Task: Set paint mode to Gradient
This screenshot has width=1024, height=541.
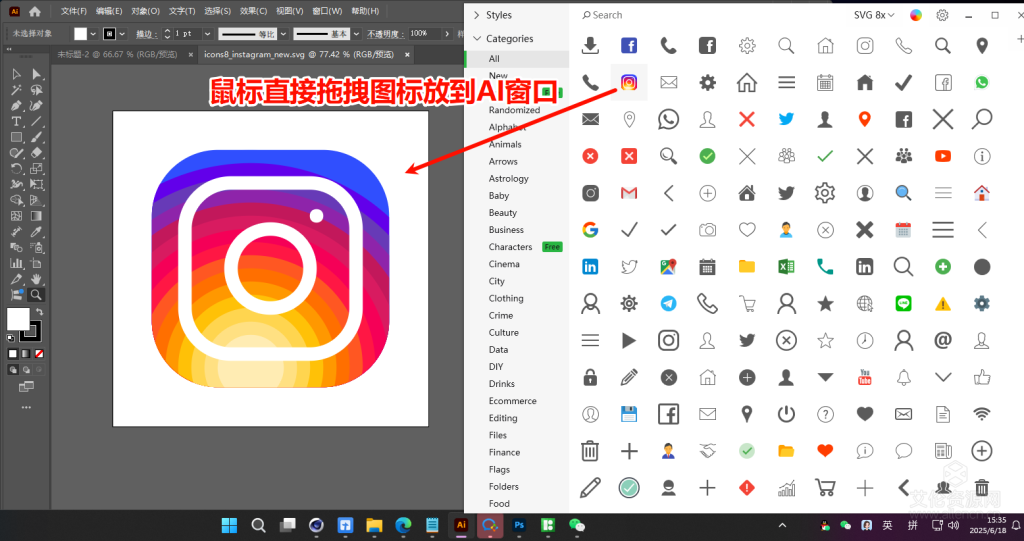Action: [x=26, y=353]
